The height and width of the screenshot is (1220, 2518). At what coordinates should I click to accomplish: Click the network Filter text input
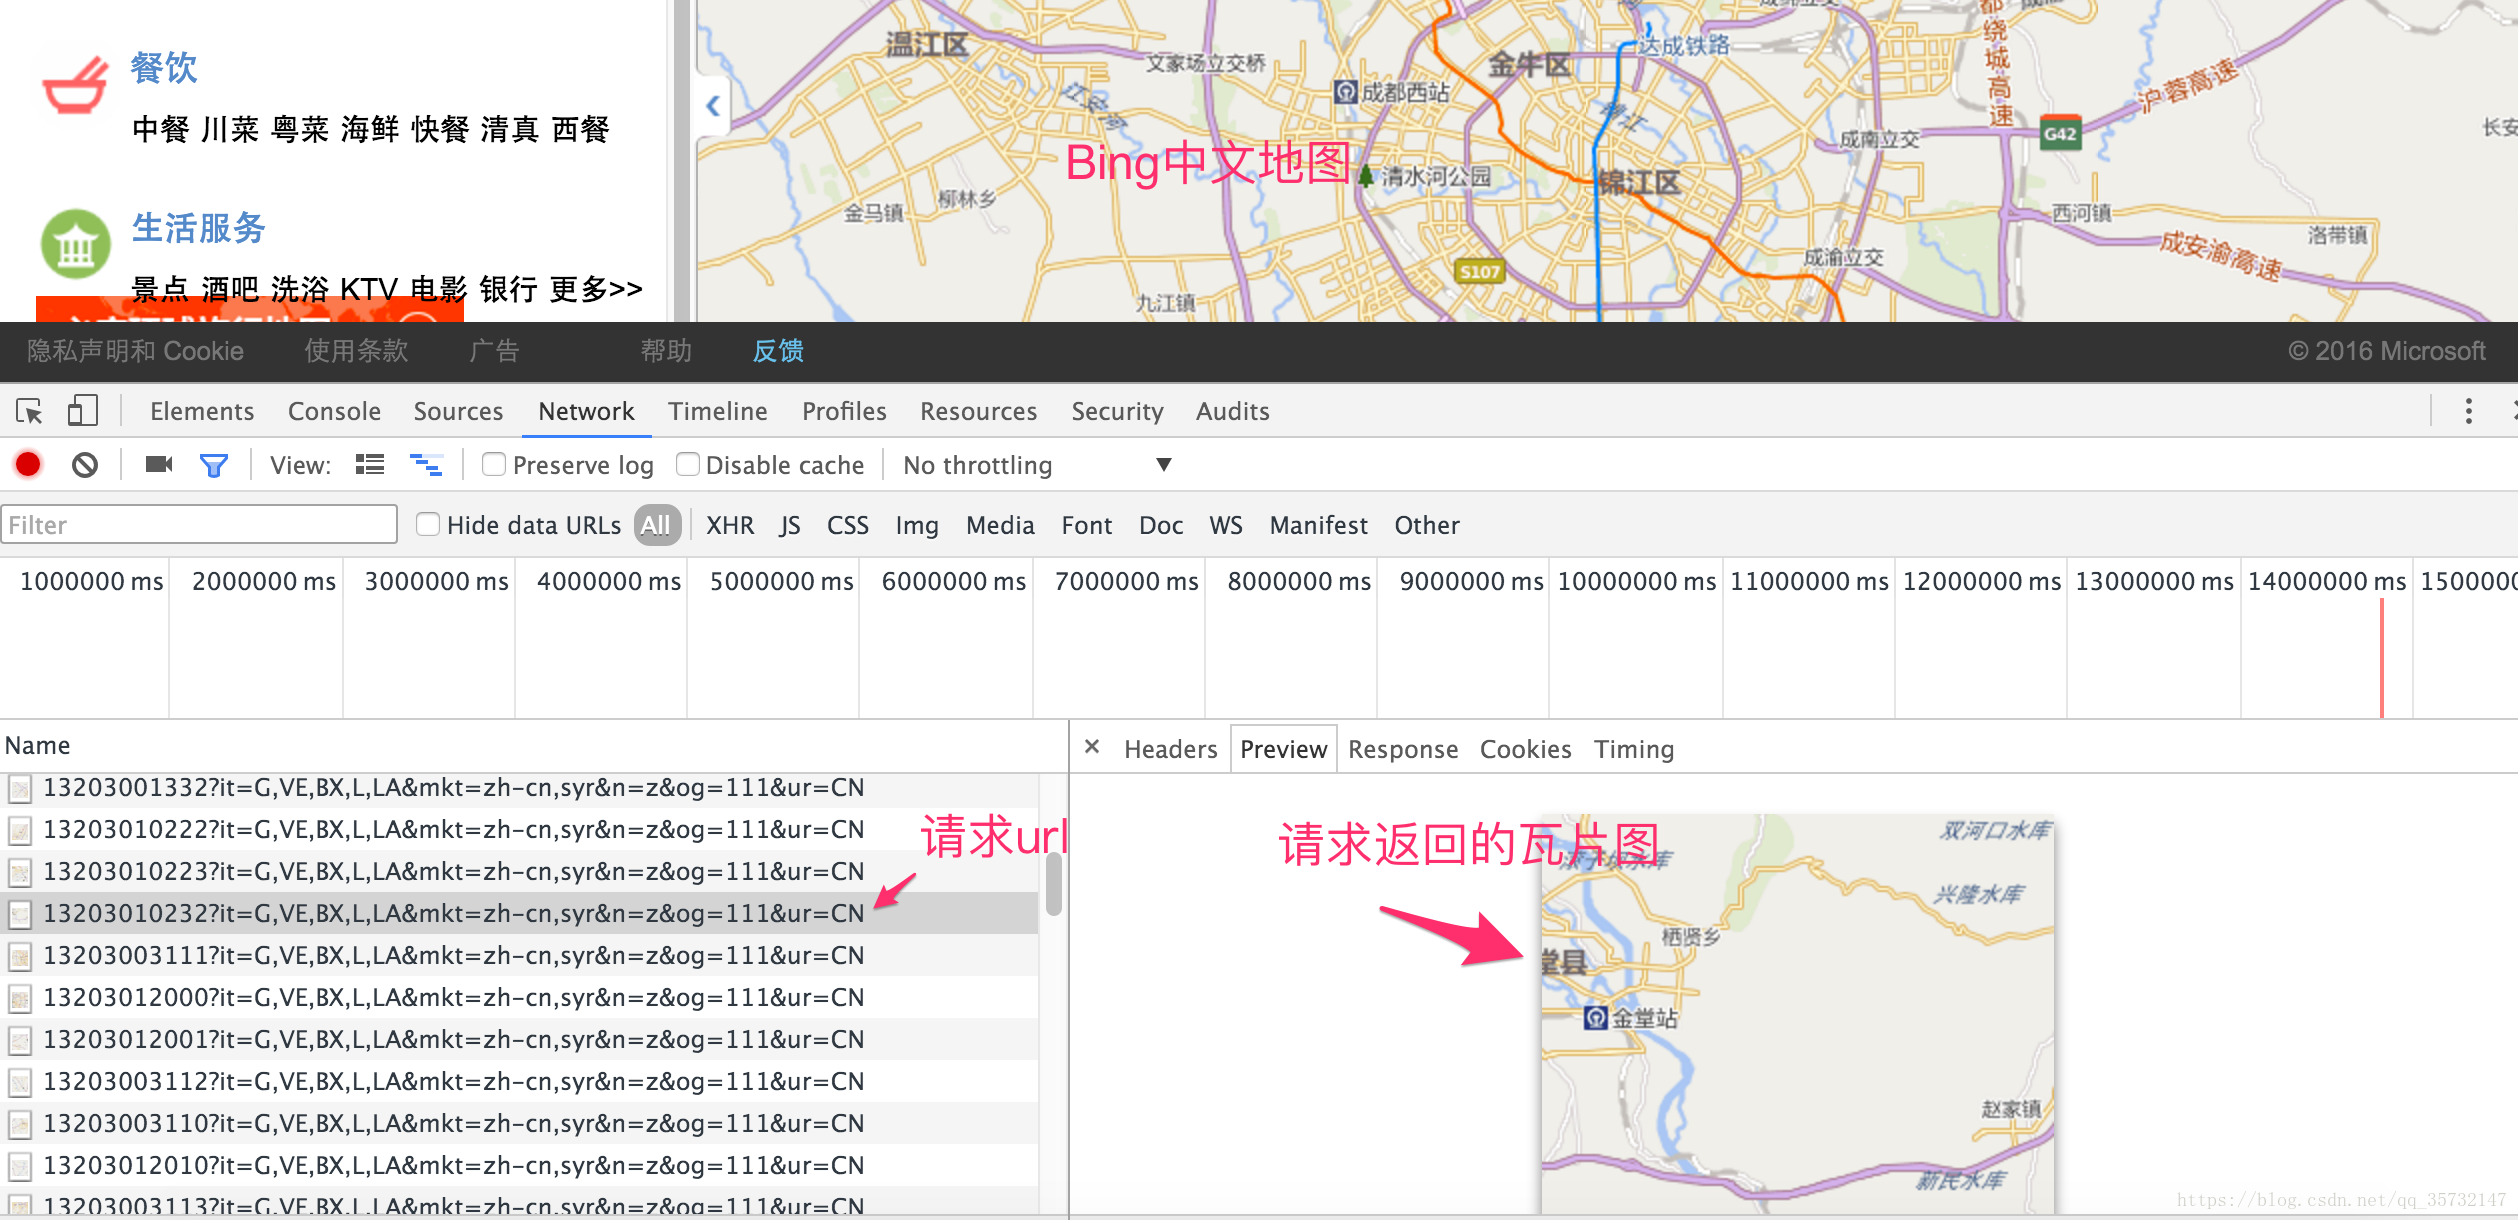pos(199,525)
